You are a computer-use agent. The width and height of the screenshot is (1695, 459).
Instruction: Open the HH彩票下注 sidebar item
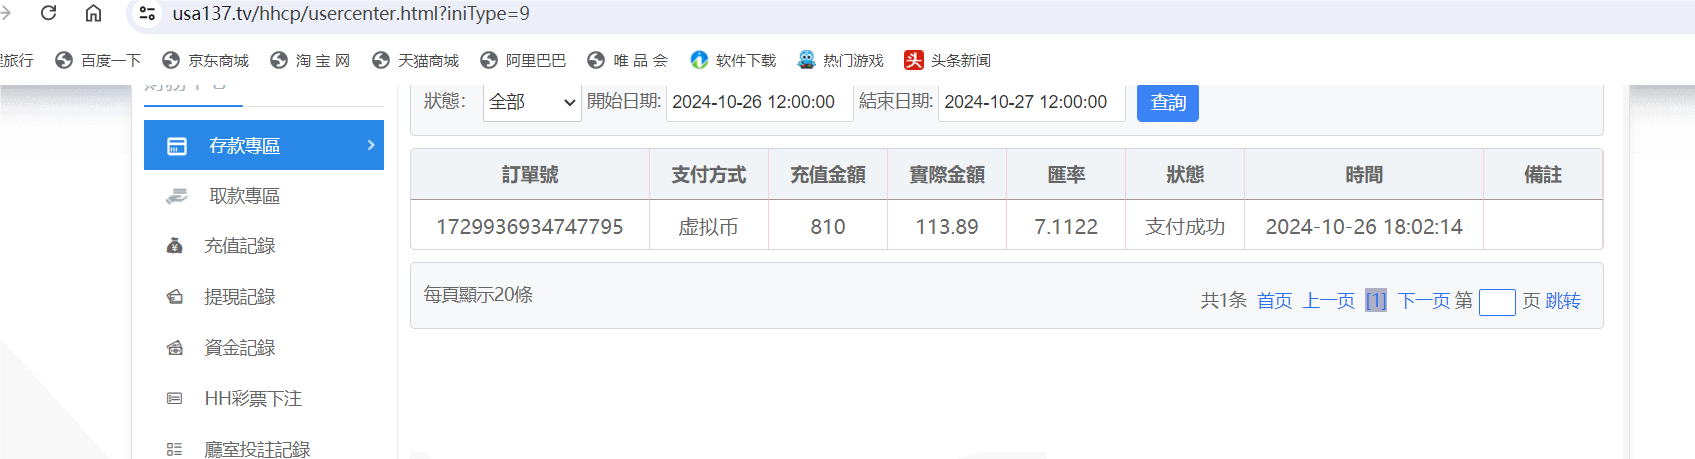253,399
